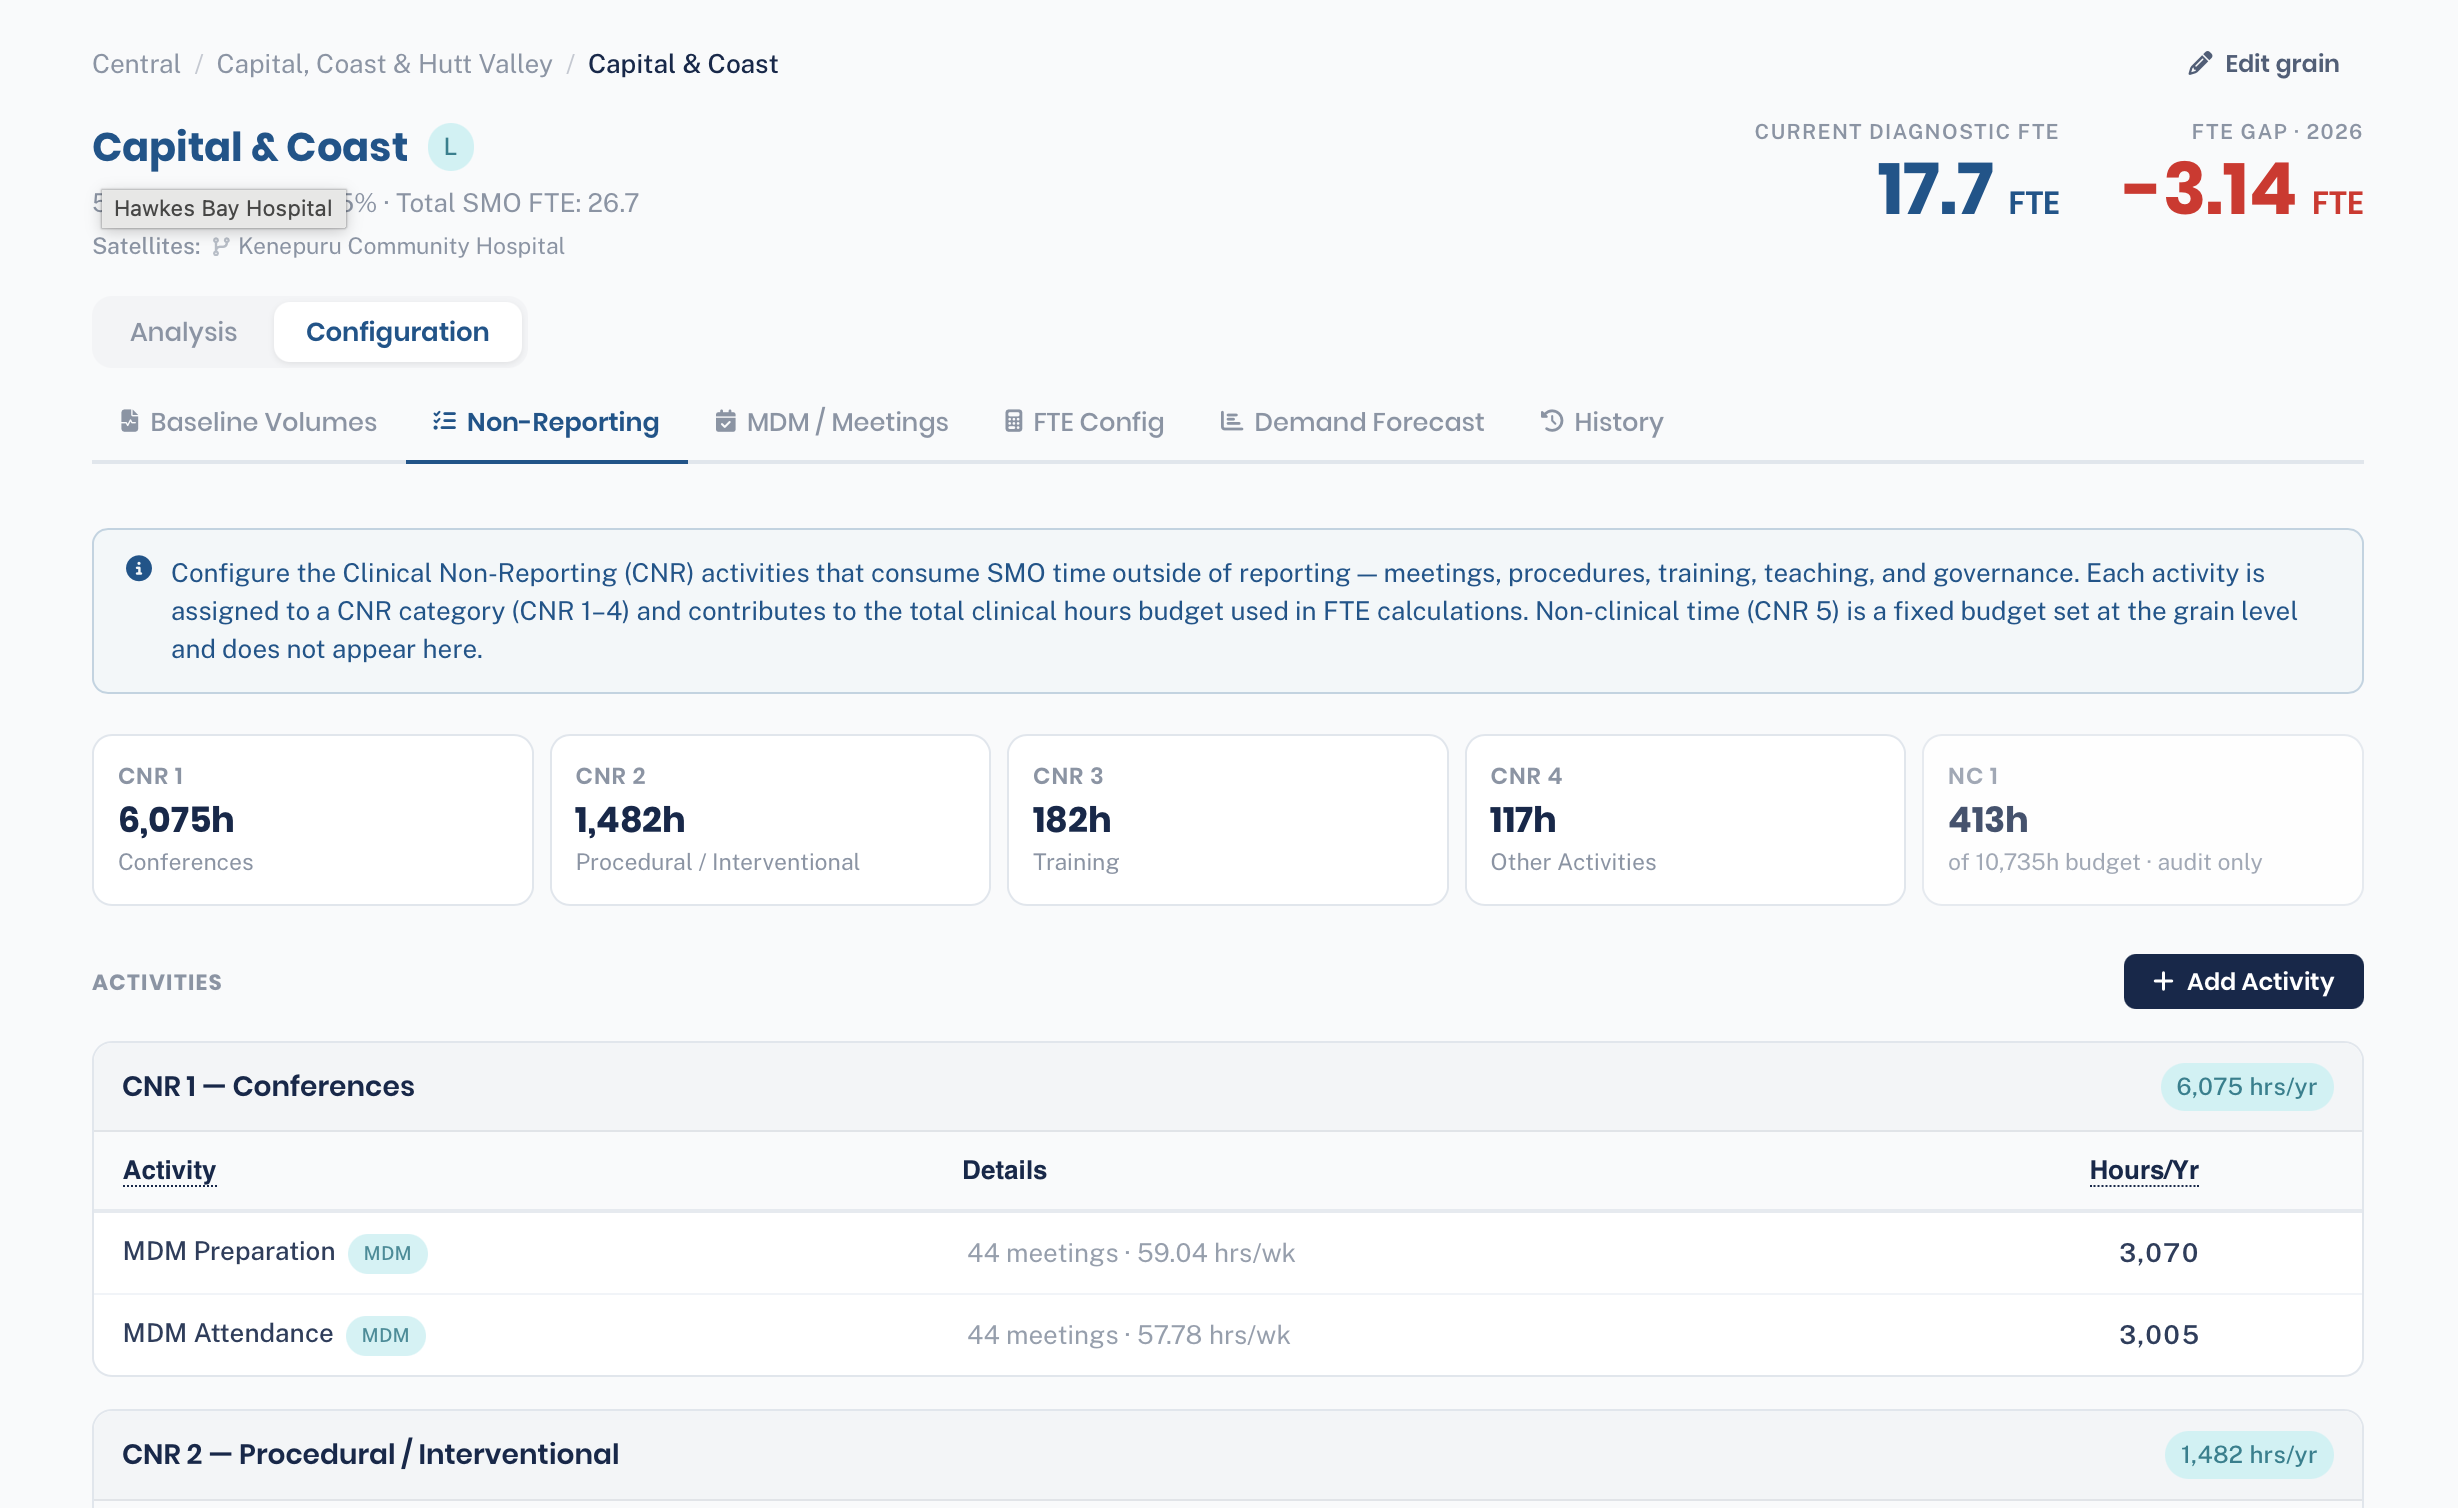Viewport: 2458px width, 1508px height.
Task: Click the pencil icon beside Edit grain
Action: coord(2200,64)
